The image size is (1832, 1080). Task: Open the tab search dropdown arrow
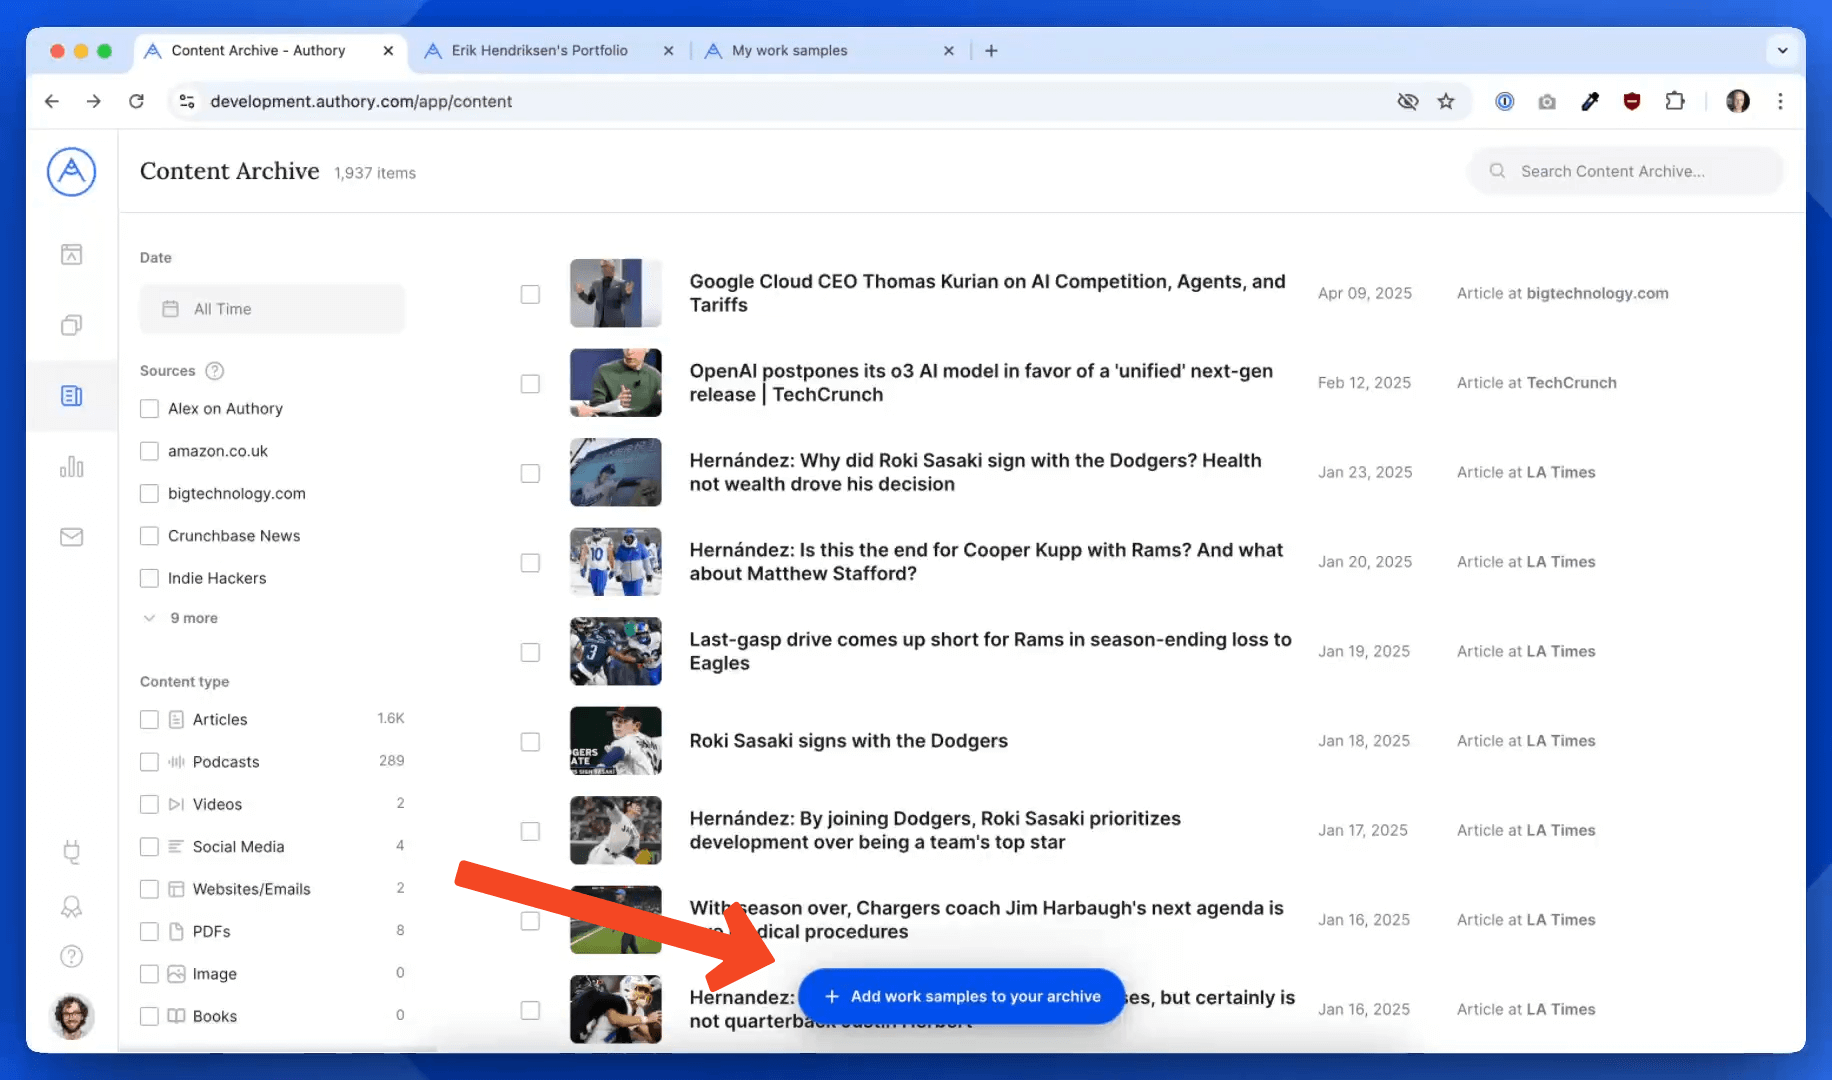pos(1782,50)
